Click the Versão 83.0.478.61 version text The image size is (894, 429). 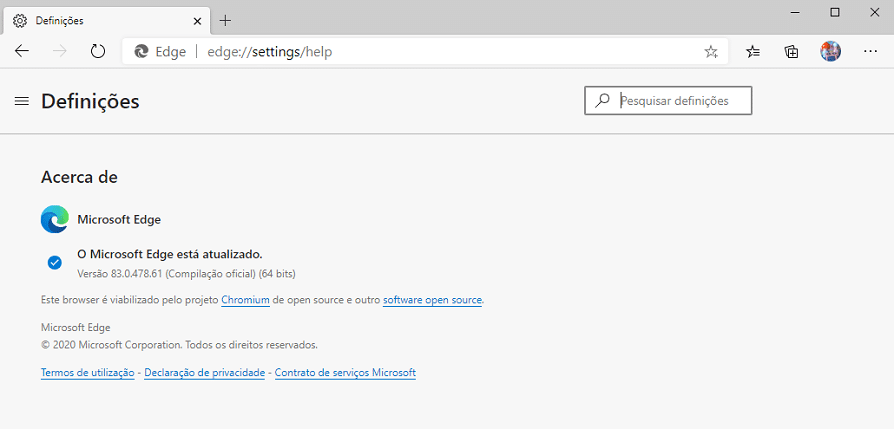186,274
